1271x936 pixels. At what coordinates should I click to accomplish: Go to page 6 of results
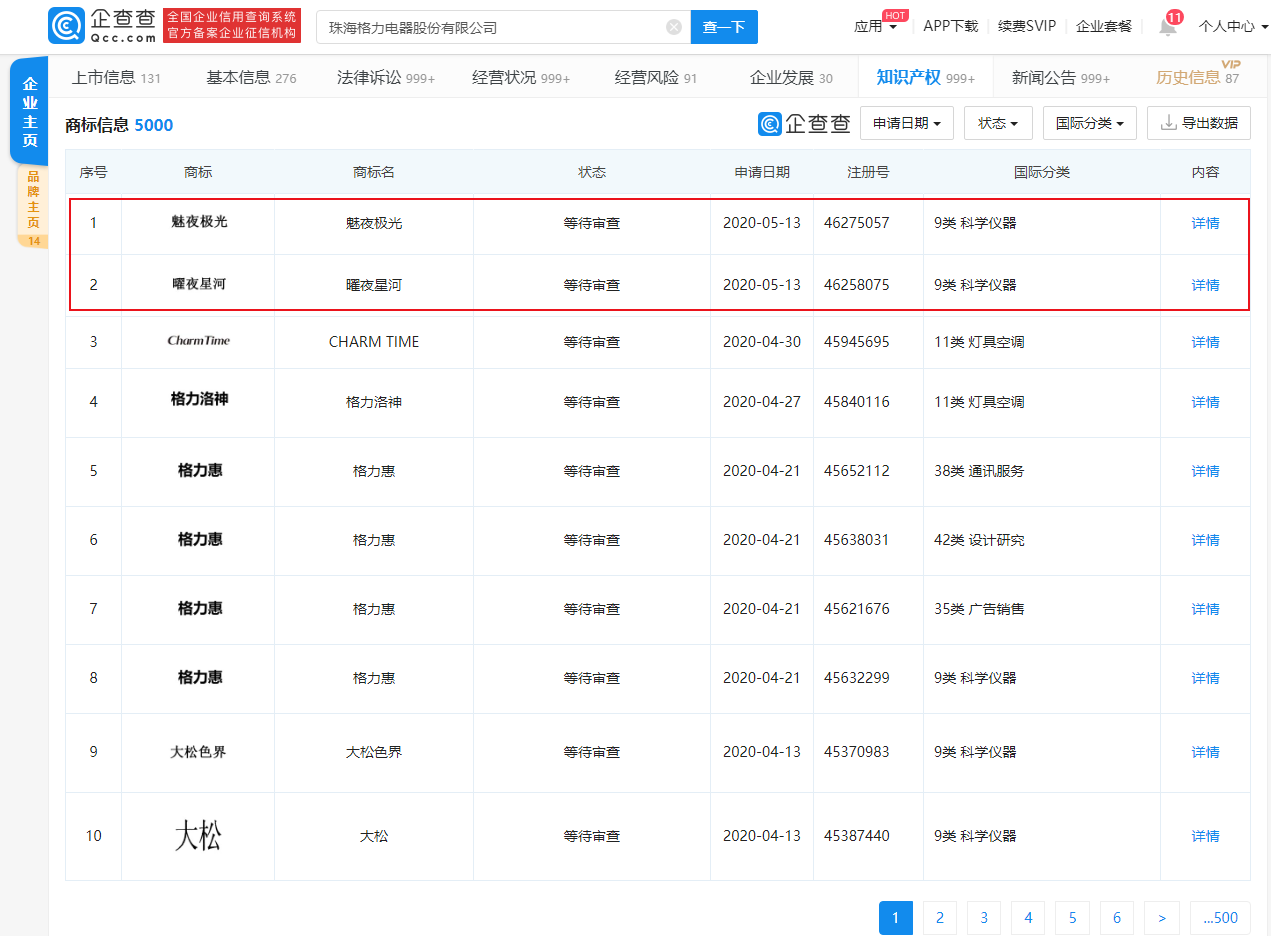coord(1117,918)
